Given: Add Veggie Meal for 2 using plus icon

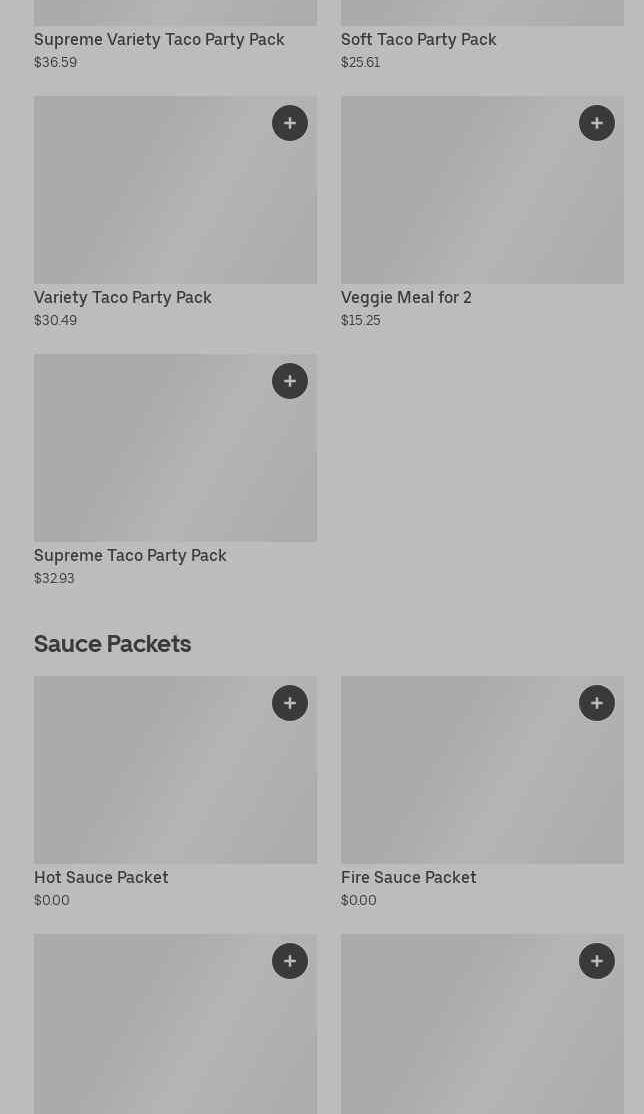Looking at the screenshot, I should [x=597, y=123].
